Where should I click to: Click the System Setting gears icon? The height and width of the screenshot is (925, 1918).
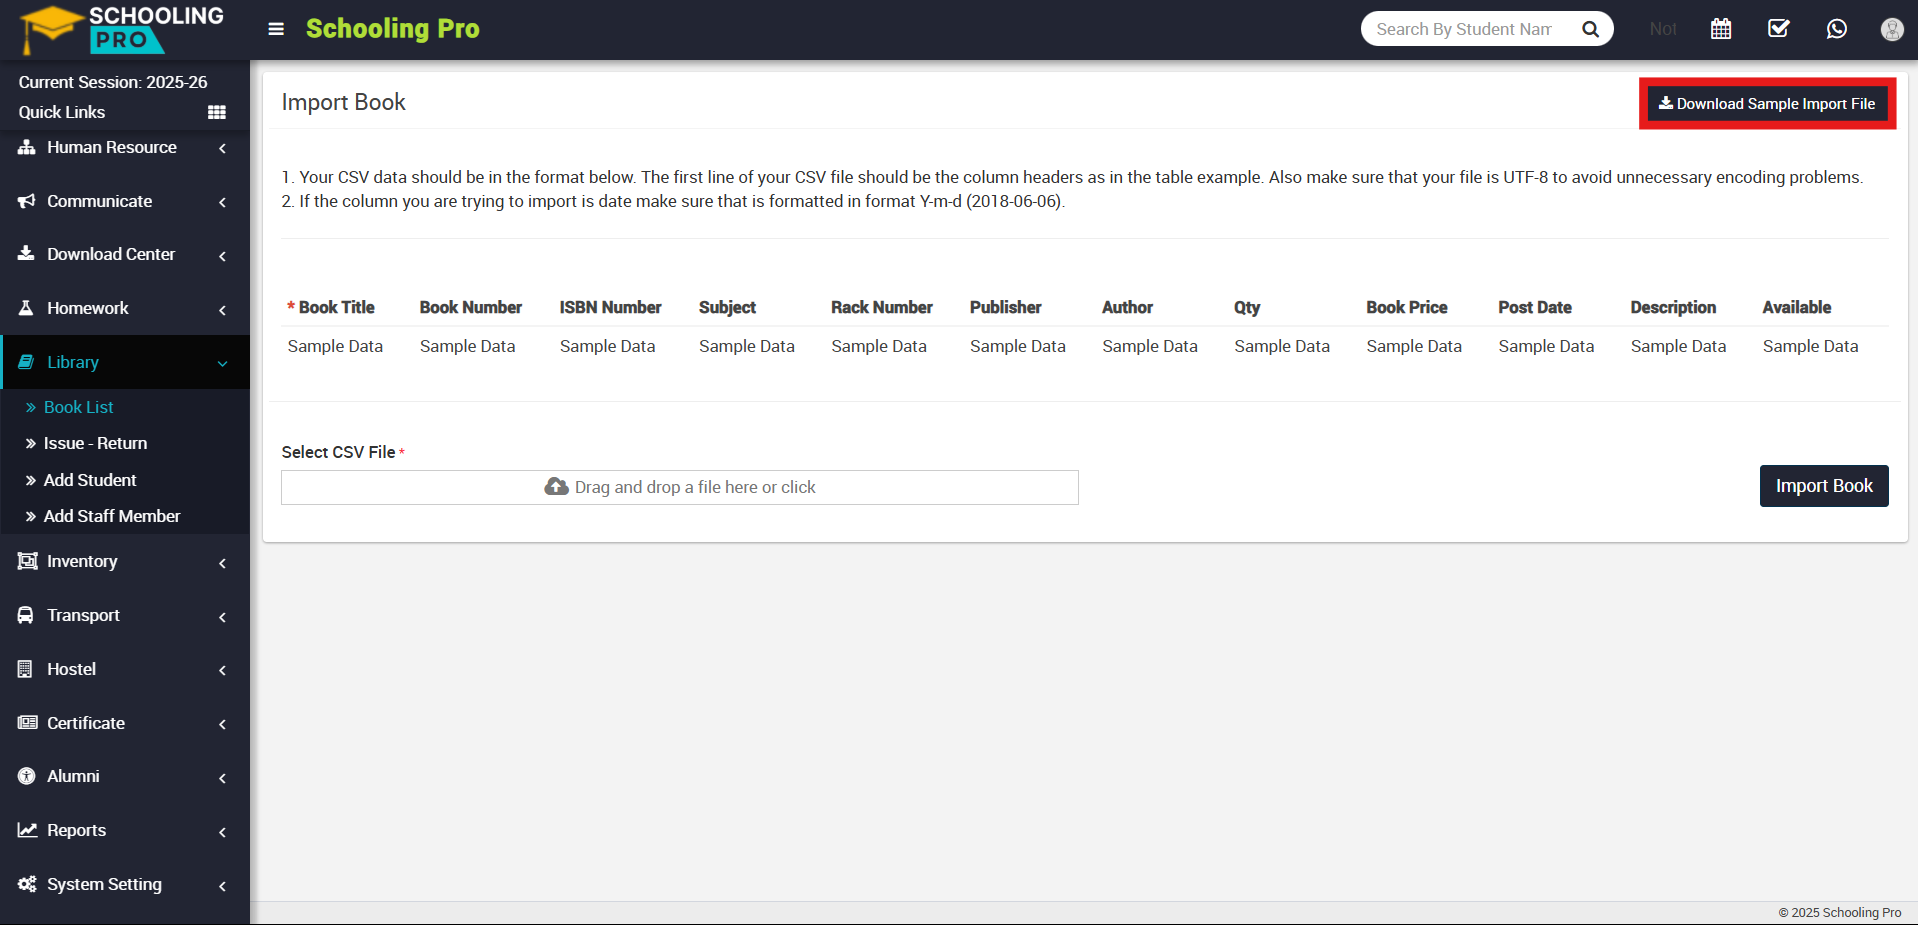28,884
